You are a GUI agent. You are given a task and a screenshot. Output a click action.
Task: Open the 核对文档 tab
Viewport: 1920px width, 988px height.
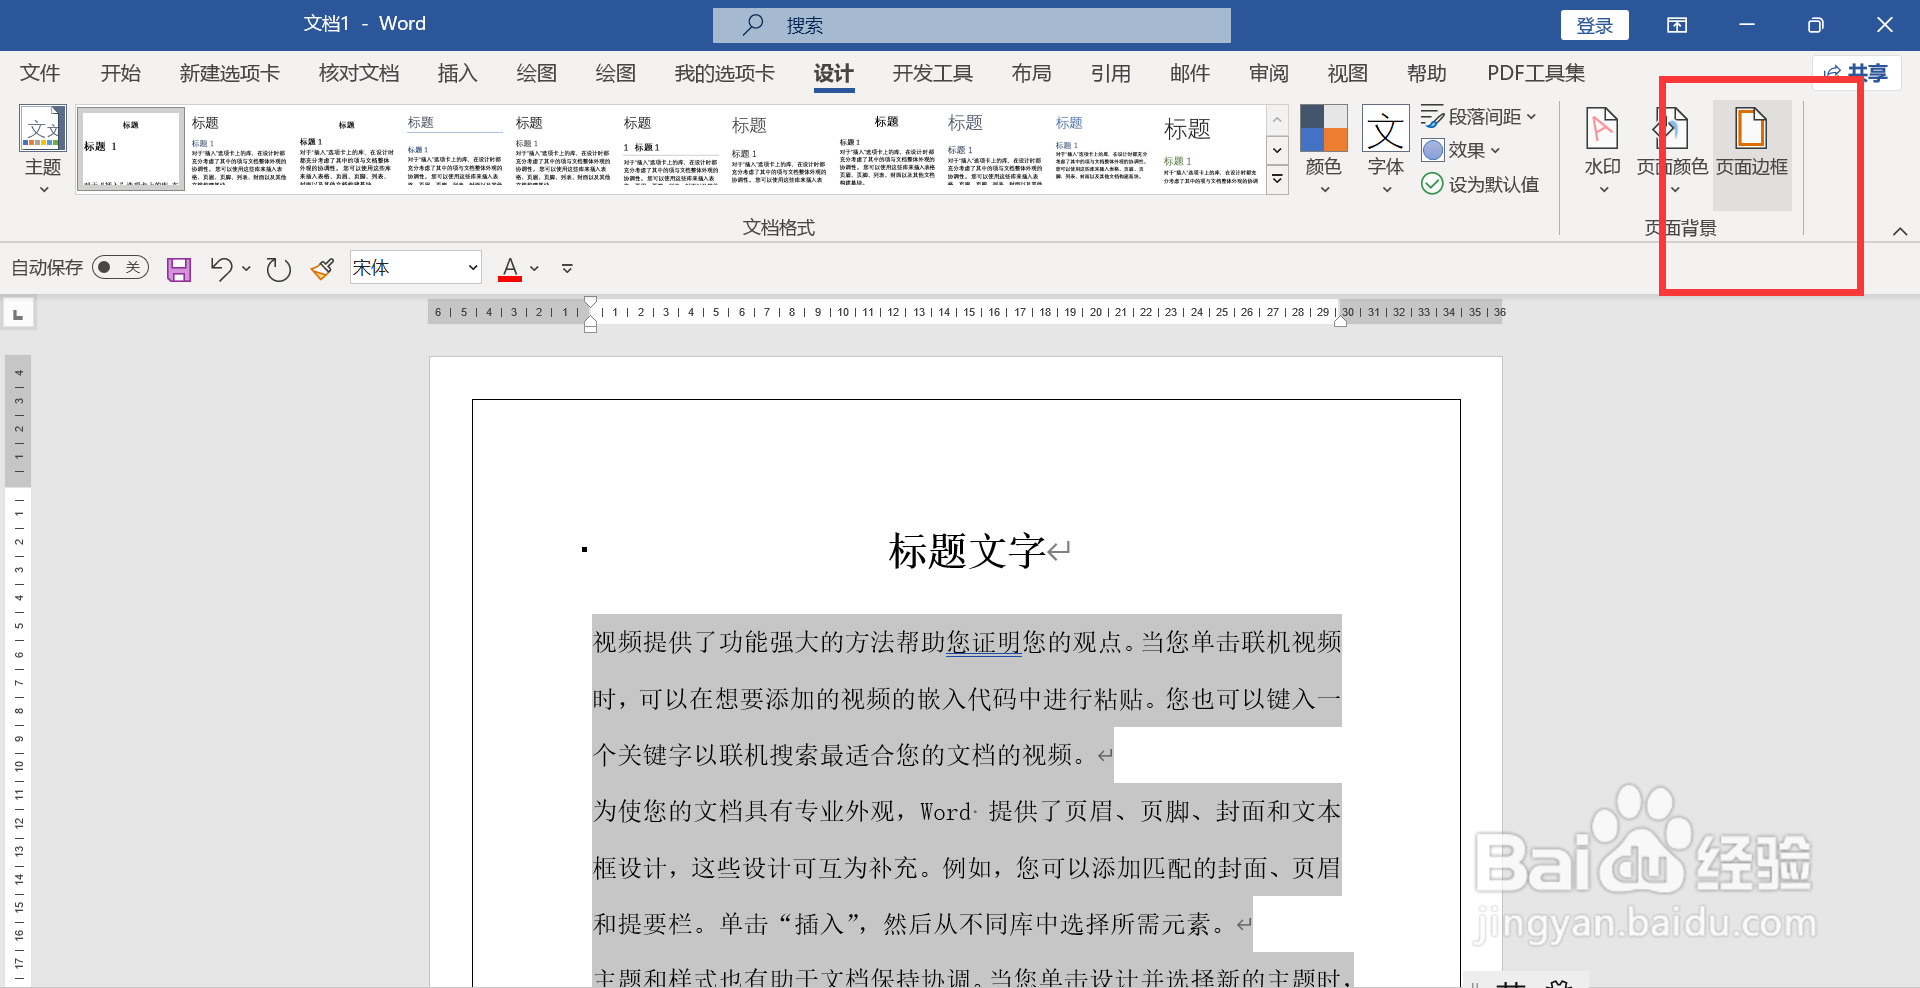[x=359, y=73]
